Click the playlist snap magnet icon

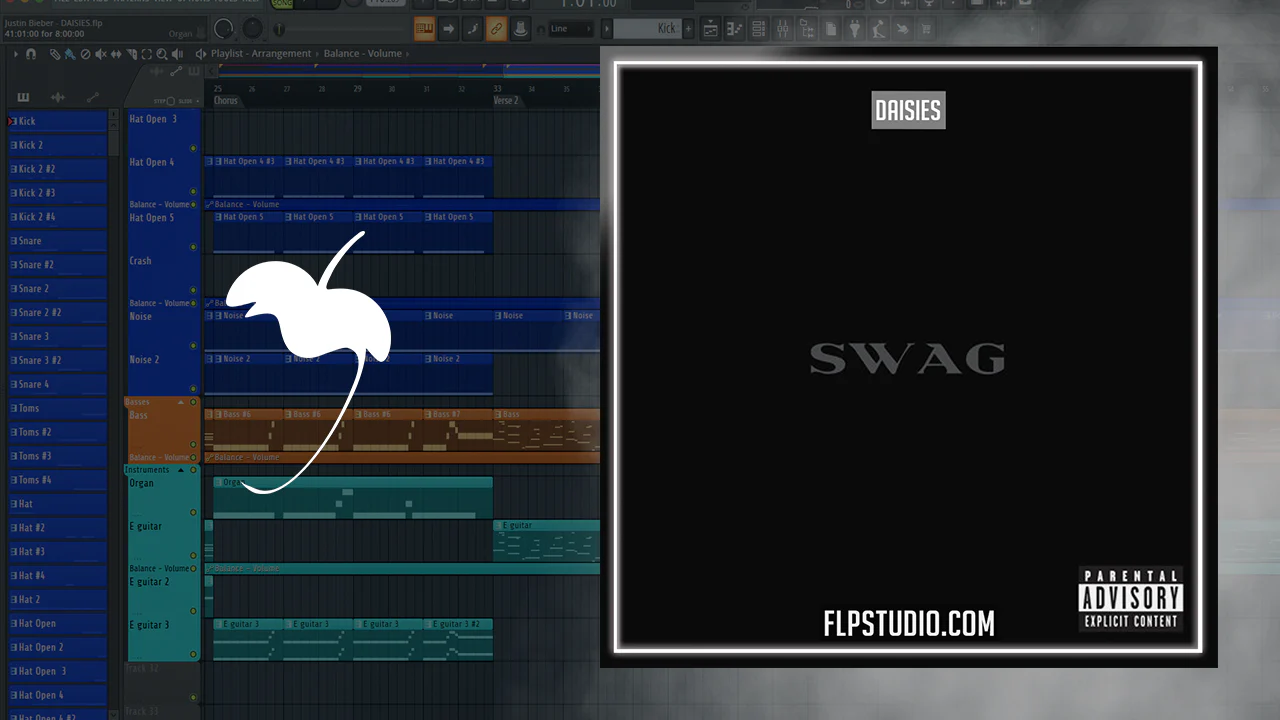click(x=31, y=54)
